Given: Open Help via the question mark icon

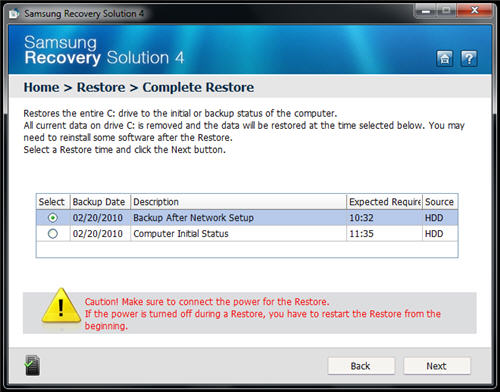Looking at the screenshot, I should pyautogui.click(x=469, y=59).
